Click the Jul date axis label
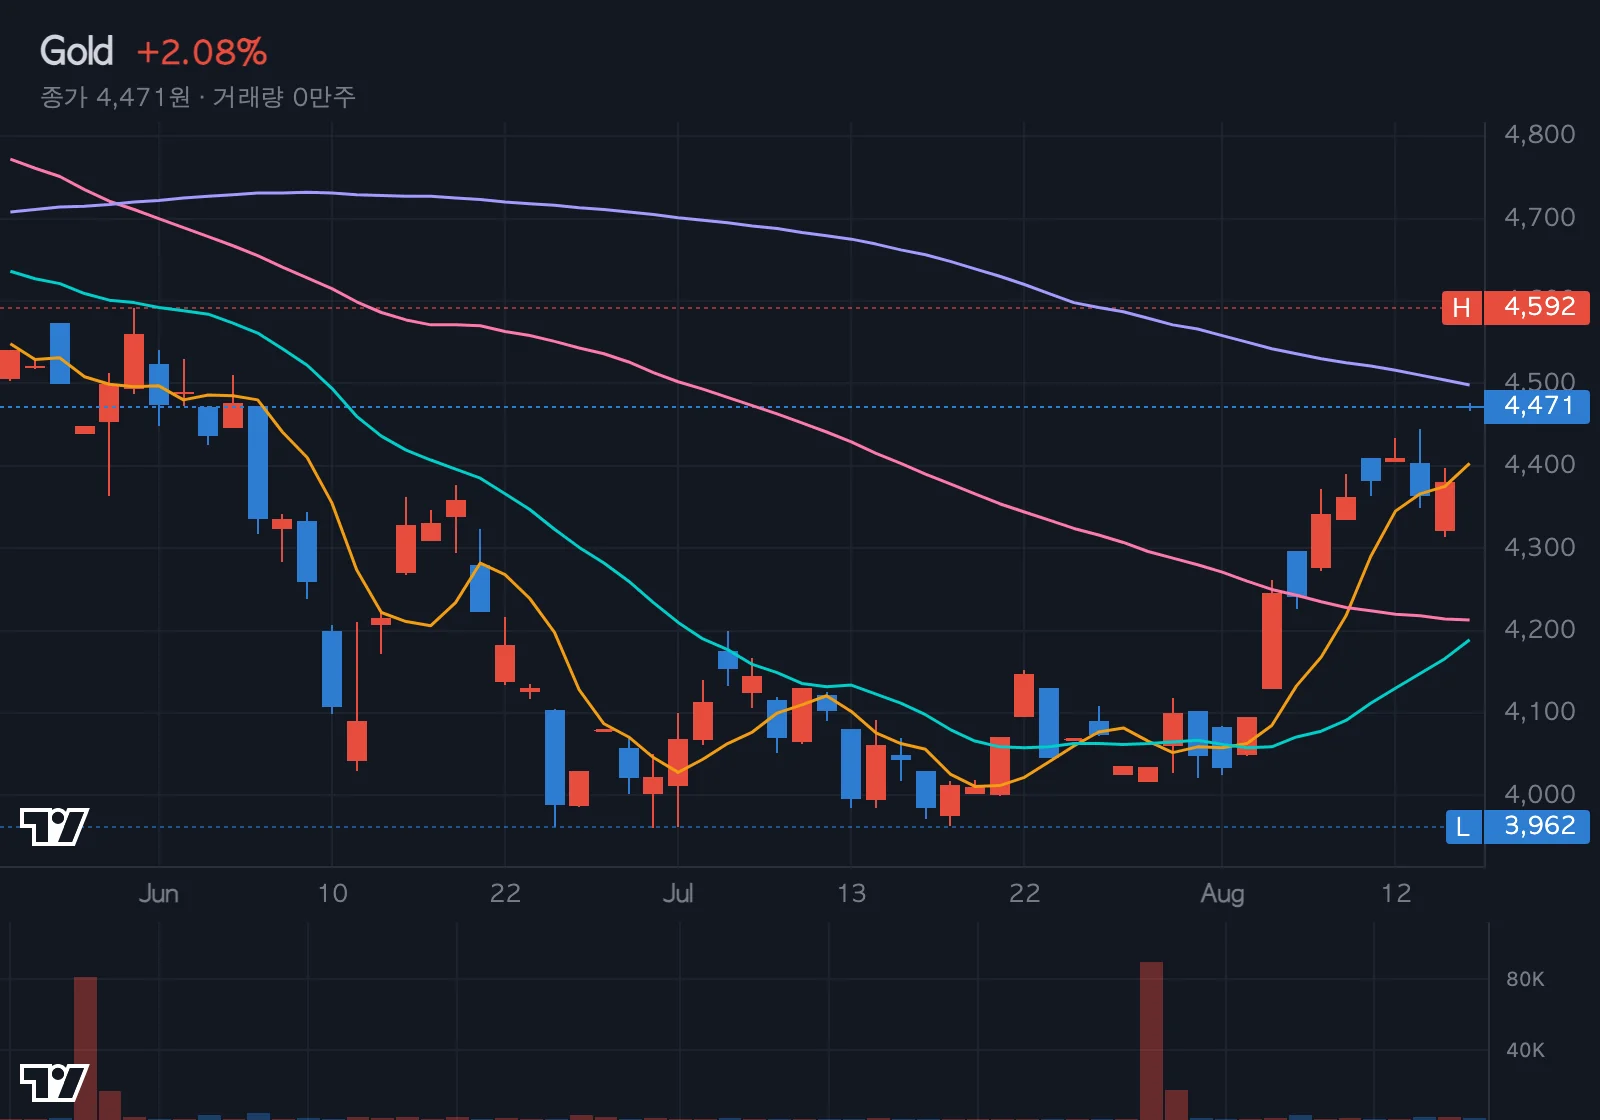The width and height of the screenshot is (1600, 1120). point(678,893)
